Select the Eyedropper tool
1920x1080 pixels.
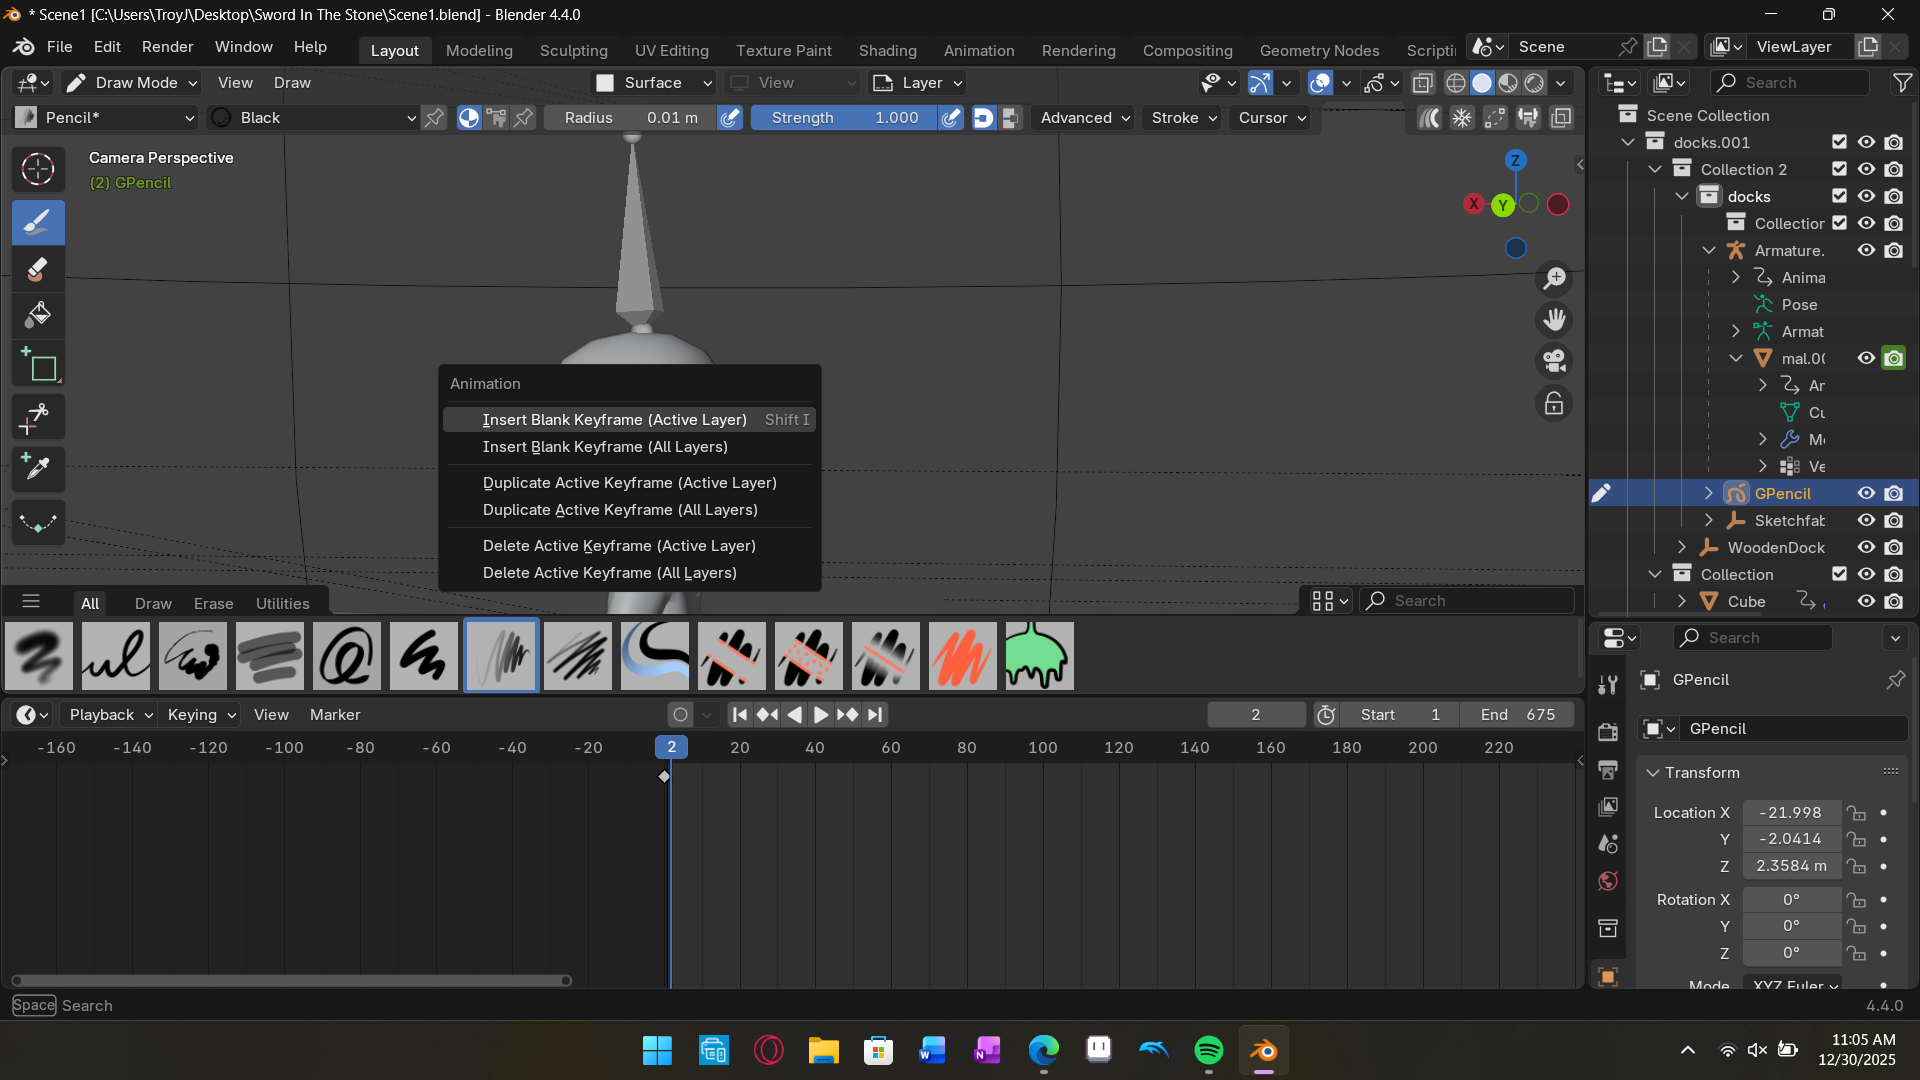pos(38,468)
